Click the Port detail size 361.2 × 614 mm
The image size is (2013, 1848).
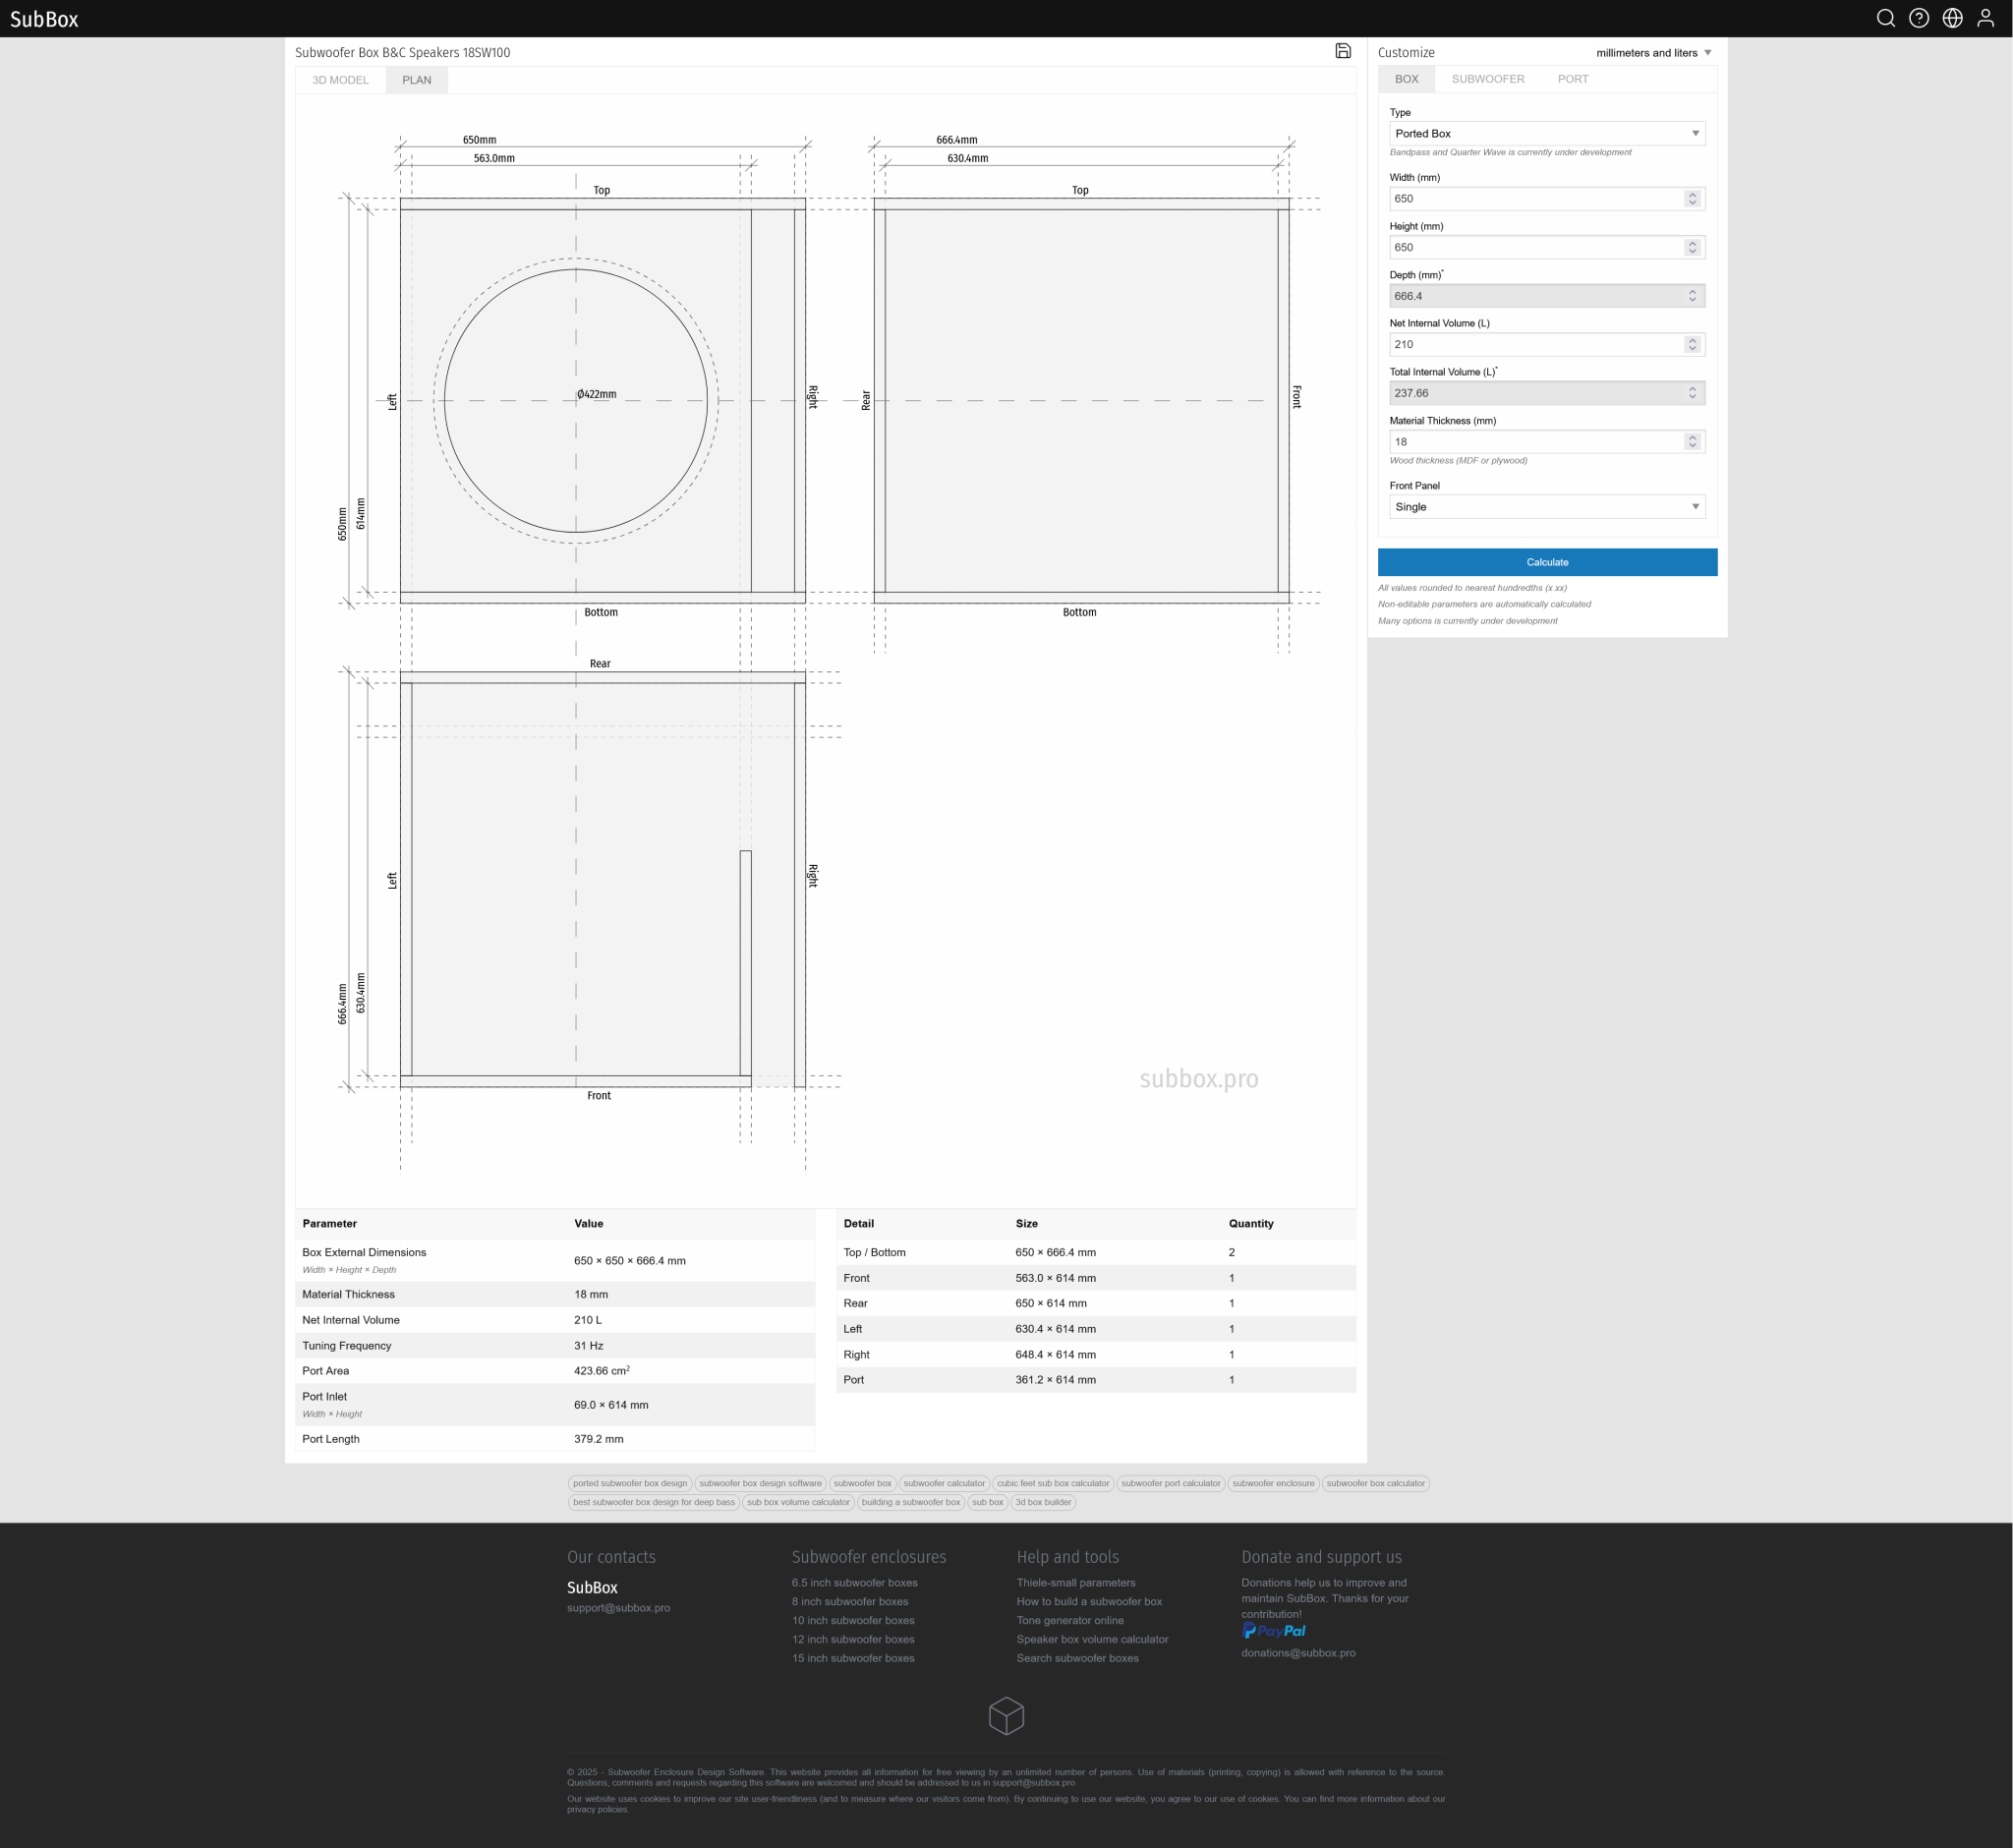1055,1380
